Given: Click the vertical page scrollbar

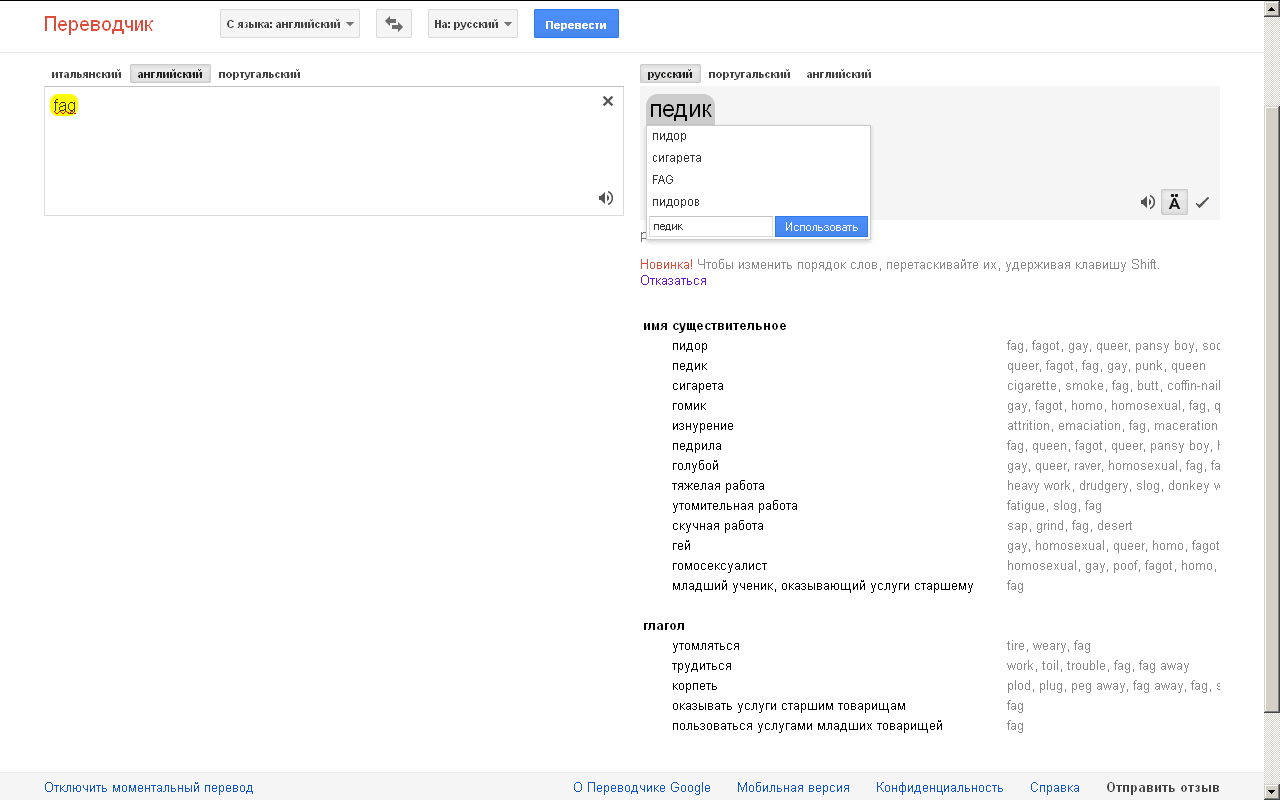Looking at the screenshot, I should tap(1271, 400).
